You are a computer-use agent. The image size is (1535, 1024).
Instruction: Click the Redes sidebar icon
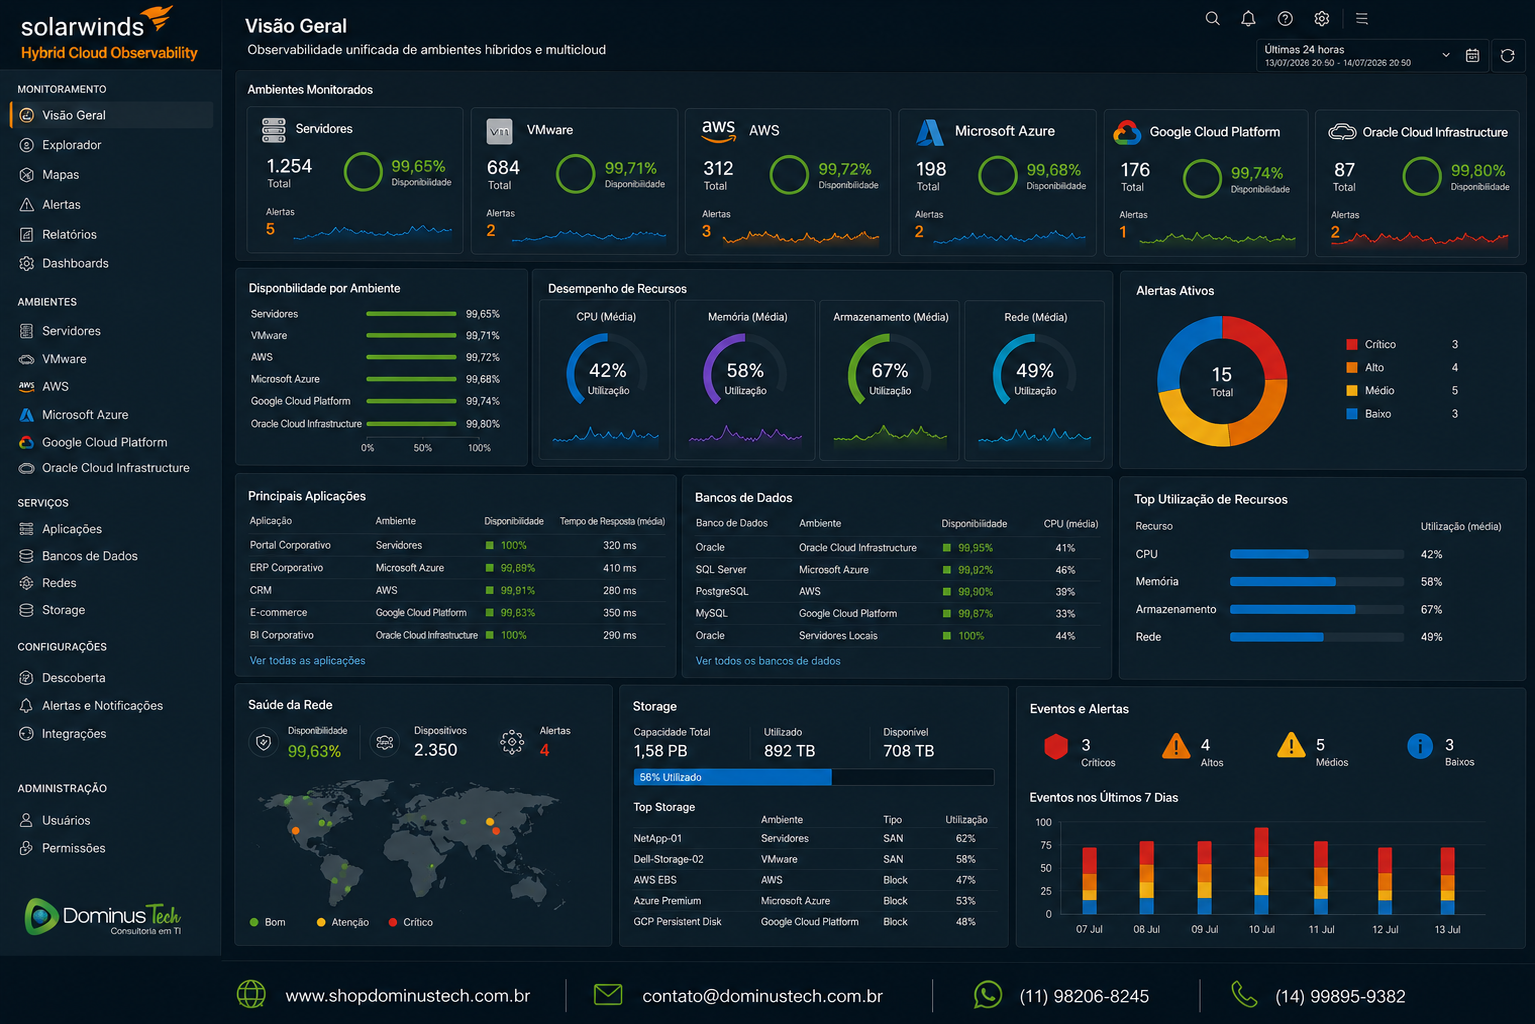pyautogui.click(x=27, y=583)
